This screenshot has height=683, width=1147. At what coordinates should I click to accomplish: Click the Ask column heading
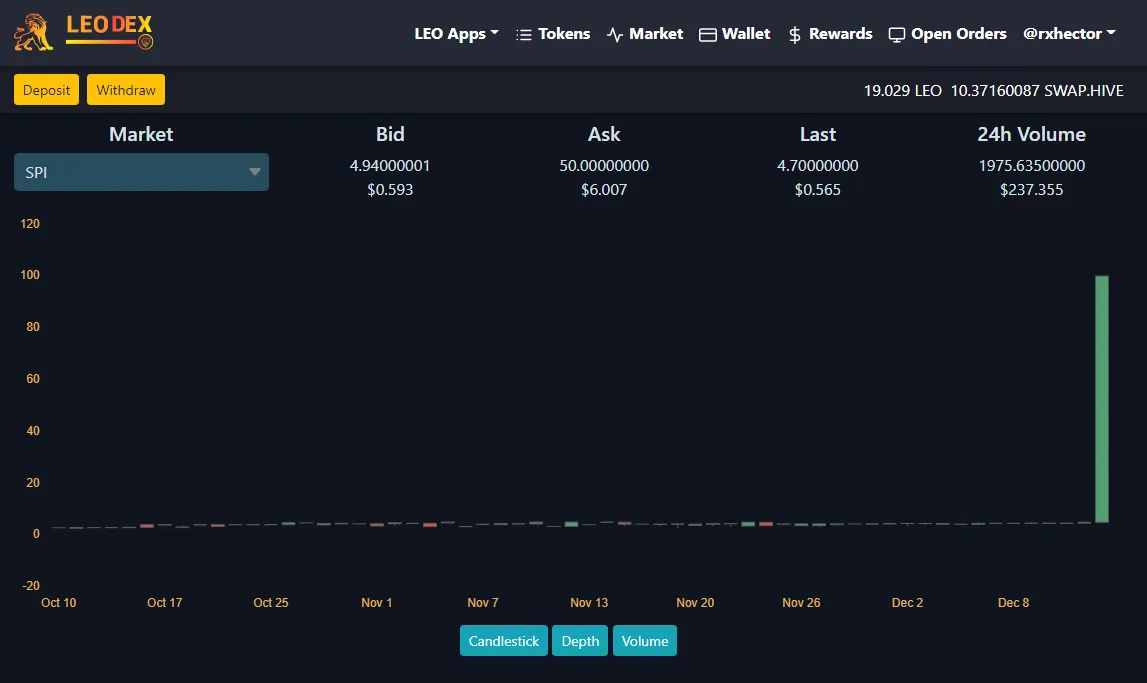pyautogui.click(x=604, y=134)
